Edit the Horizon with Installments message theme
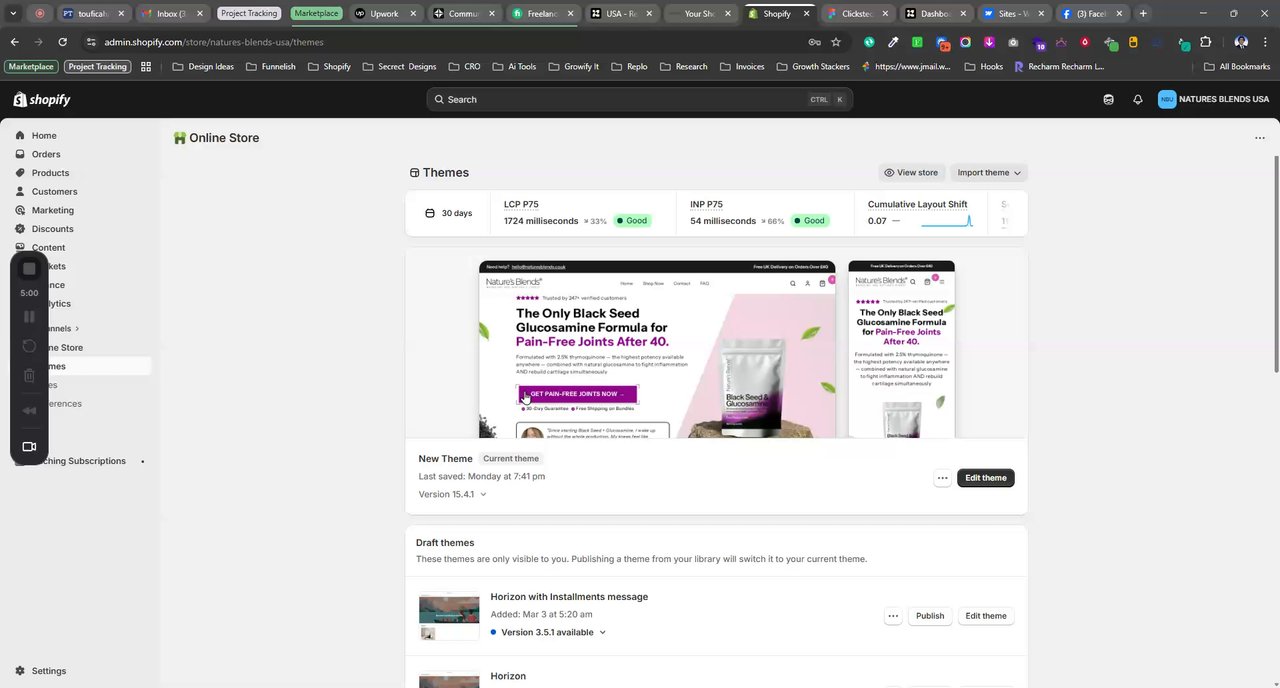This screenshot has width=1280, height=688. coord(986,616)
